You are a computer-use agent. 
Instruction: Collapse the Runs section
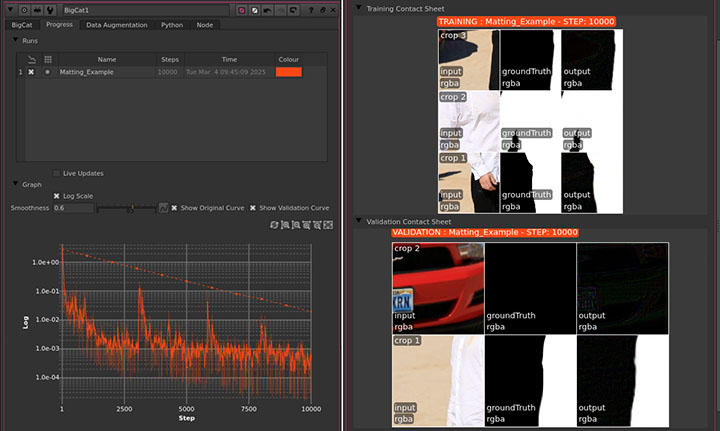point(14,41)
